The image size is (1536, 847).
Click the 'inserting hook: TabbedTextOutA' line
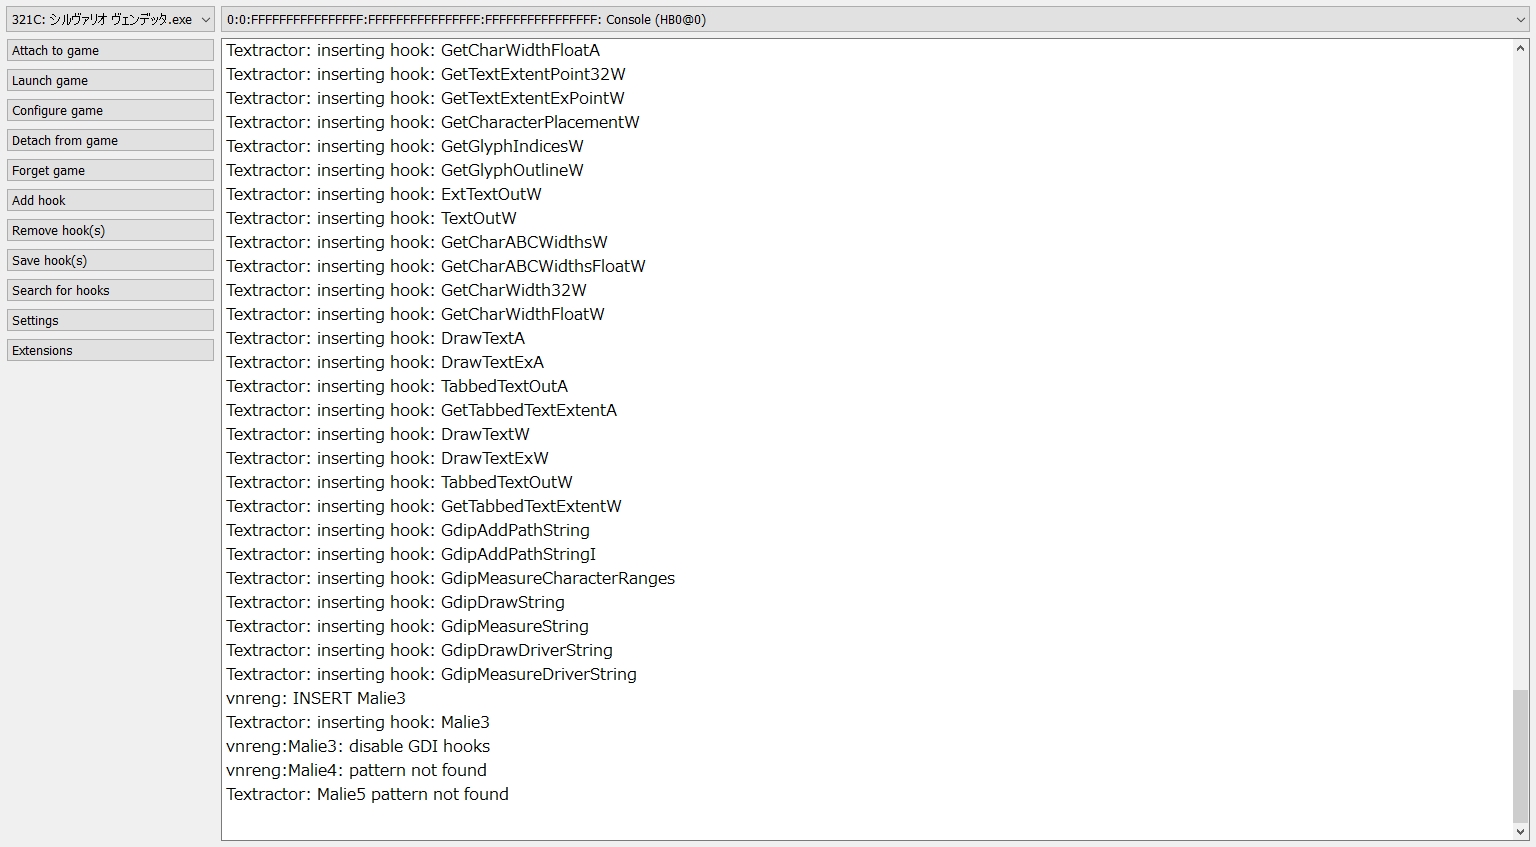click(x=397, y=386)
